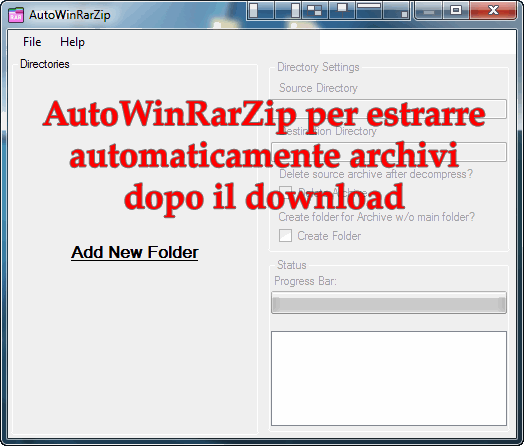Viewport: 524px width, 446px height.
Task: Click the AutoWinRarZip app icon in title bar
Action: [x=16, y=15]
